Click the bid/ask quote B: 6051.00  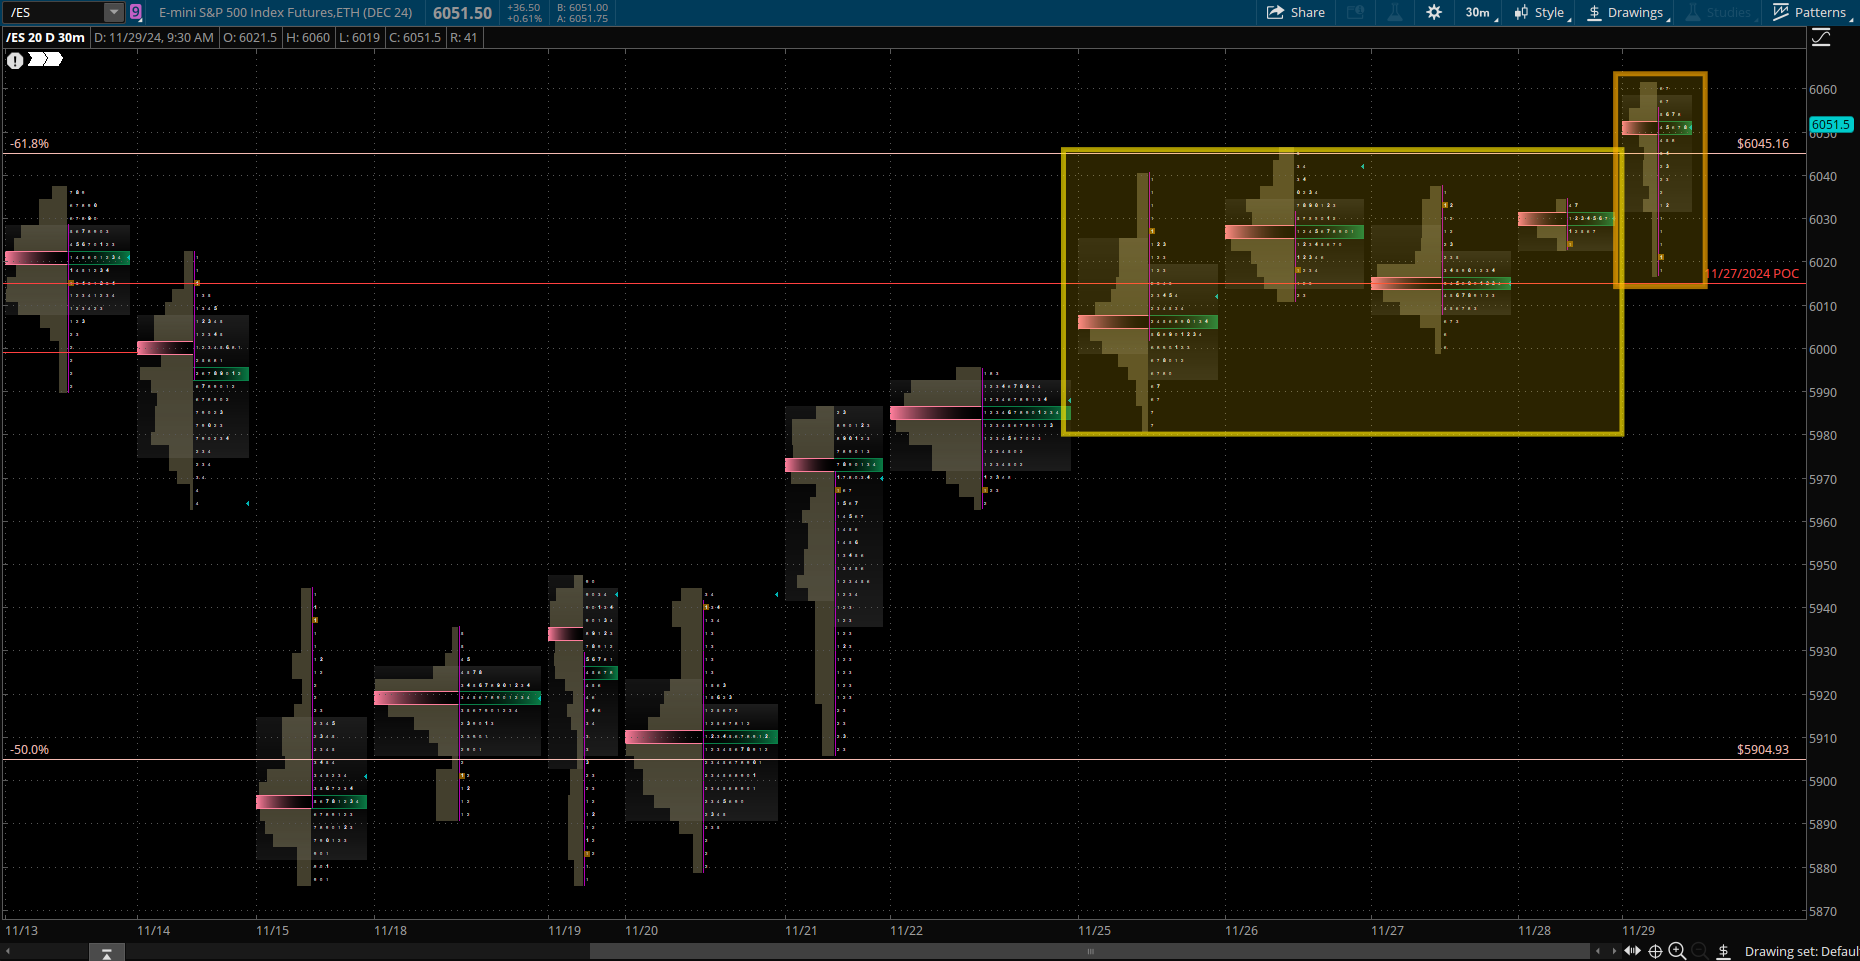tap(582, 7)
